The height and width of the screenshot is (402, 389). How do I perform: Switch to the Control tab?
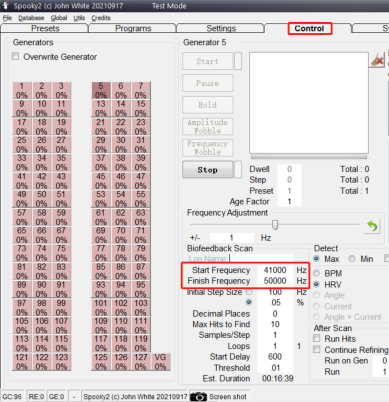click(309, 28)
